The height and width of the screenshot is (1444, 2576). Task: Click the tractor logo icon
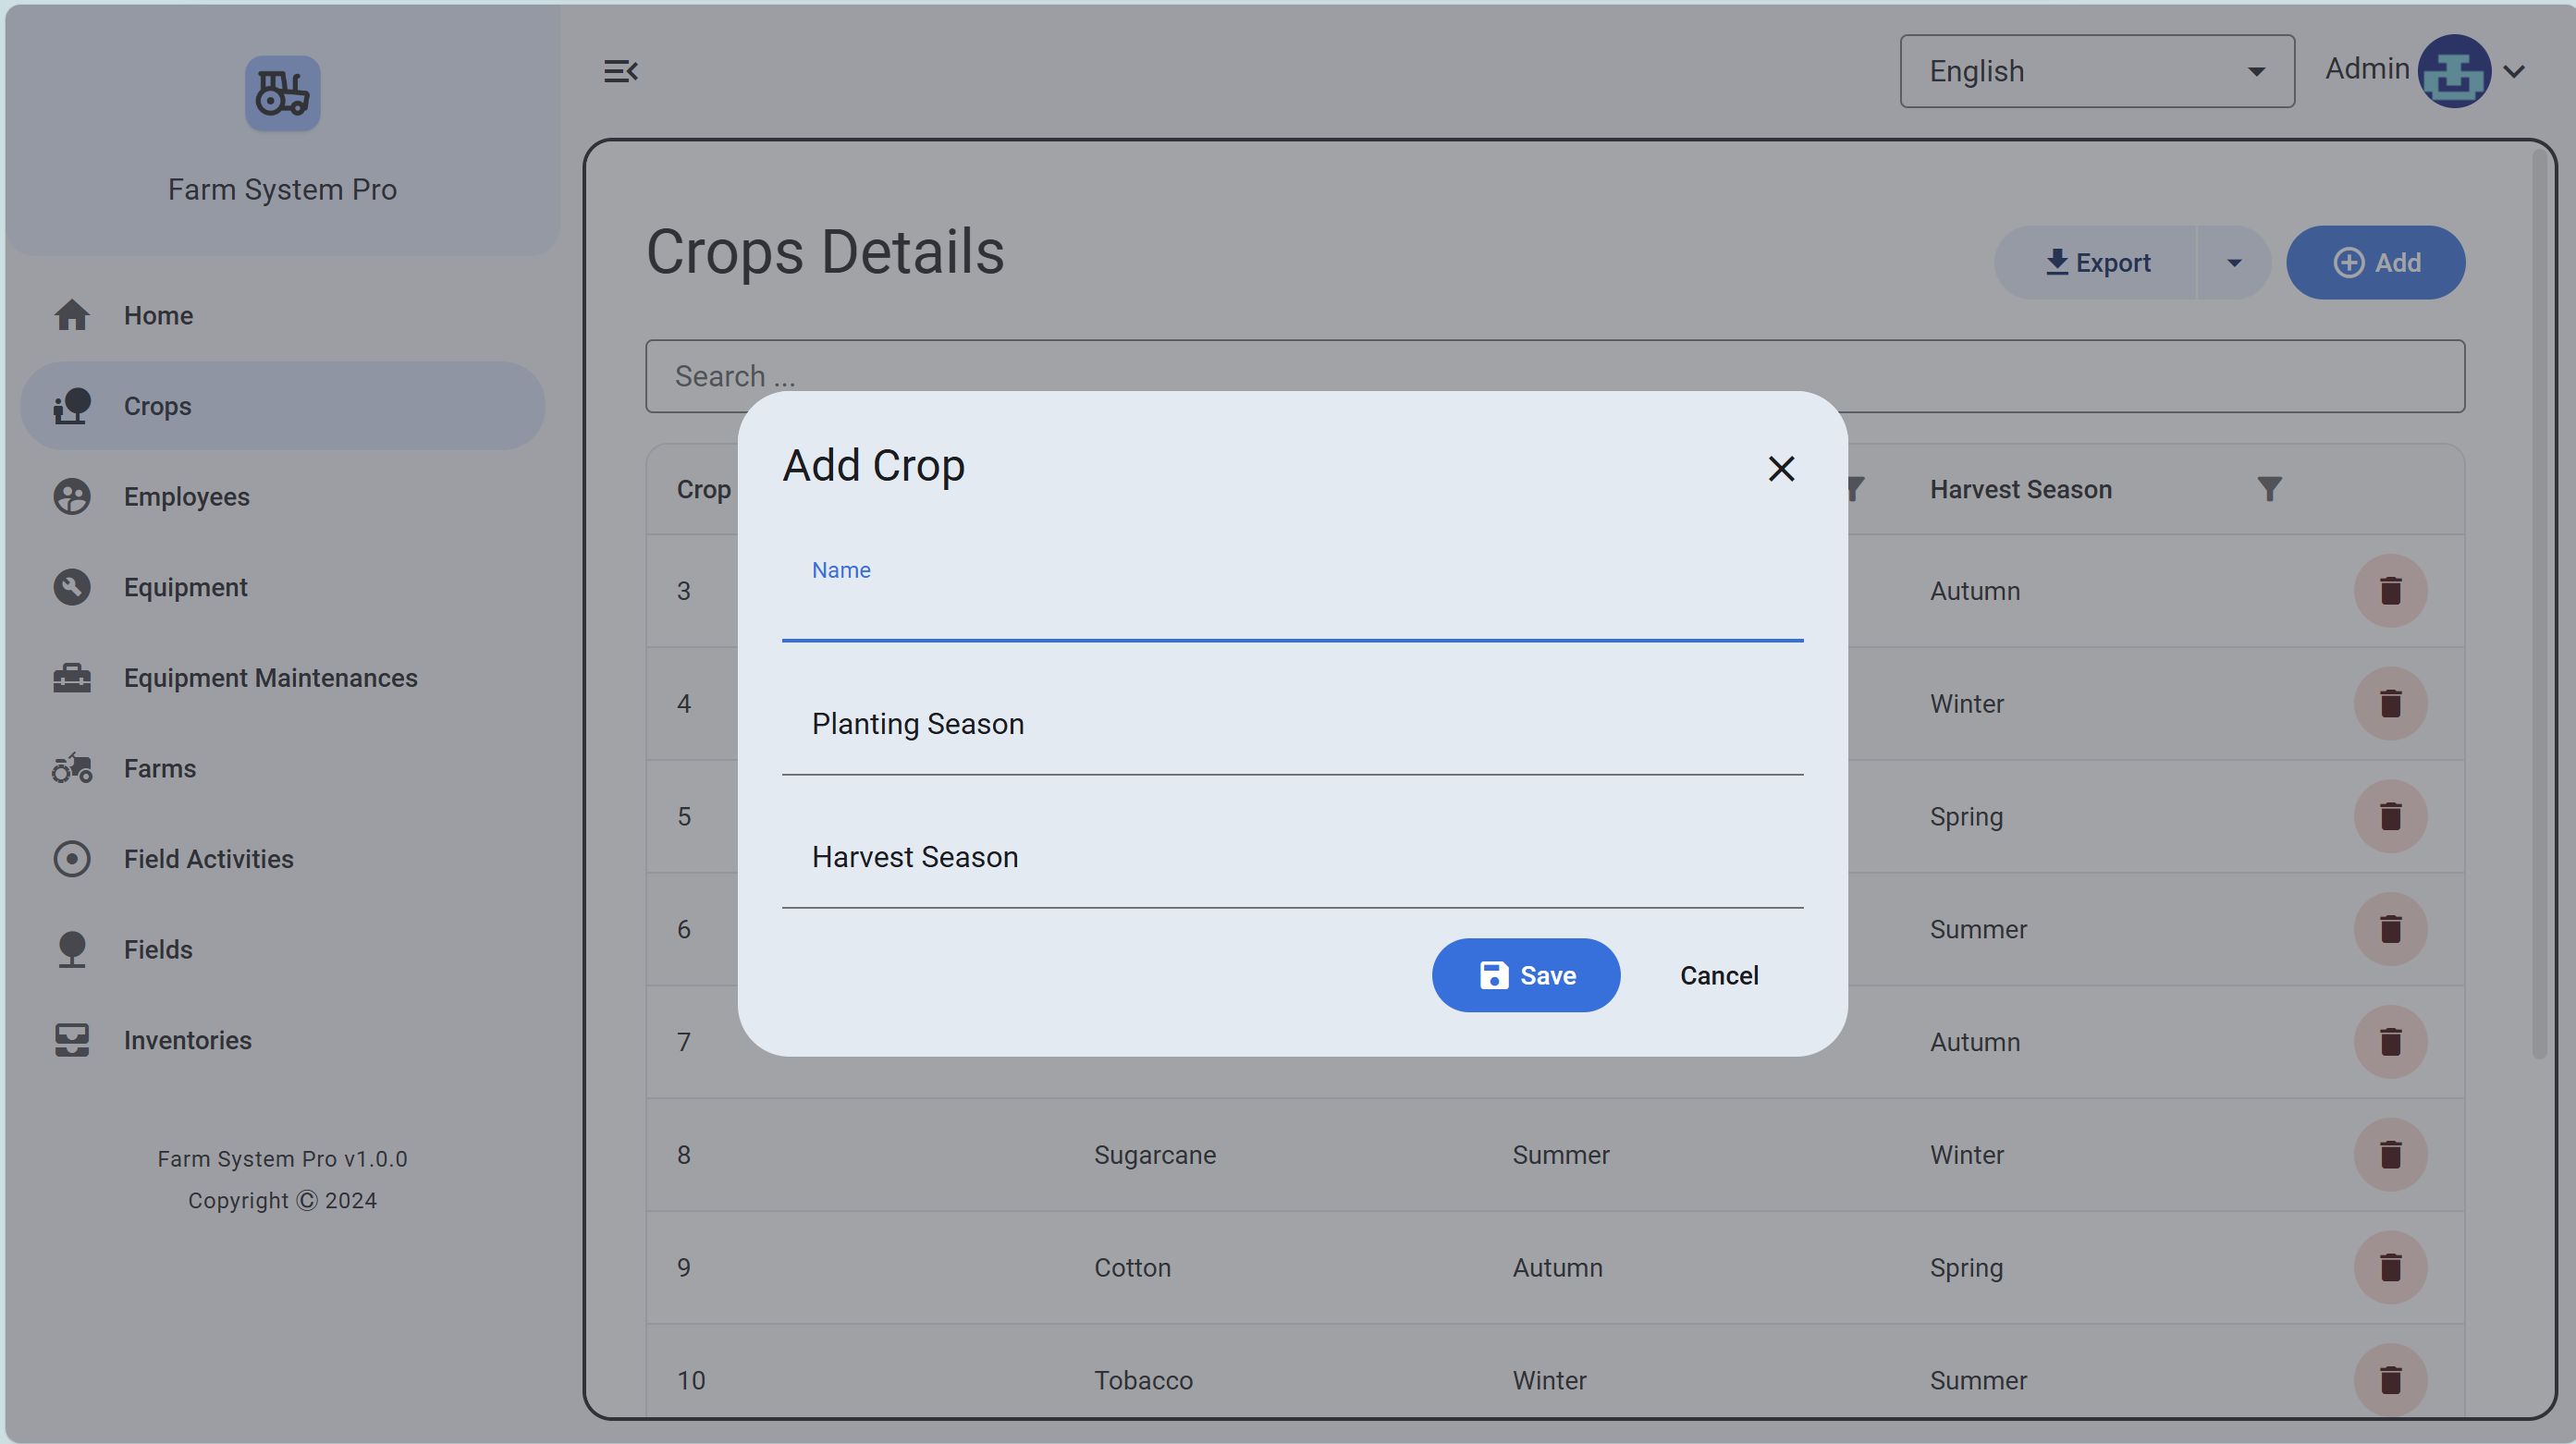[282, 93]
